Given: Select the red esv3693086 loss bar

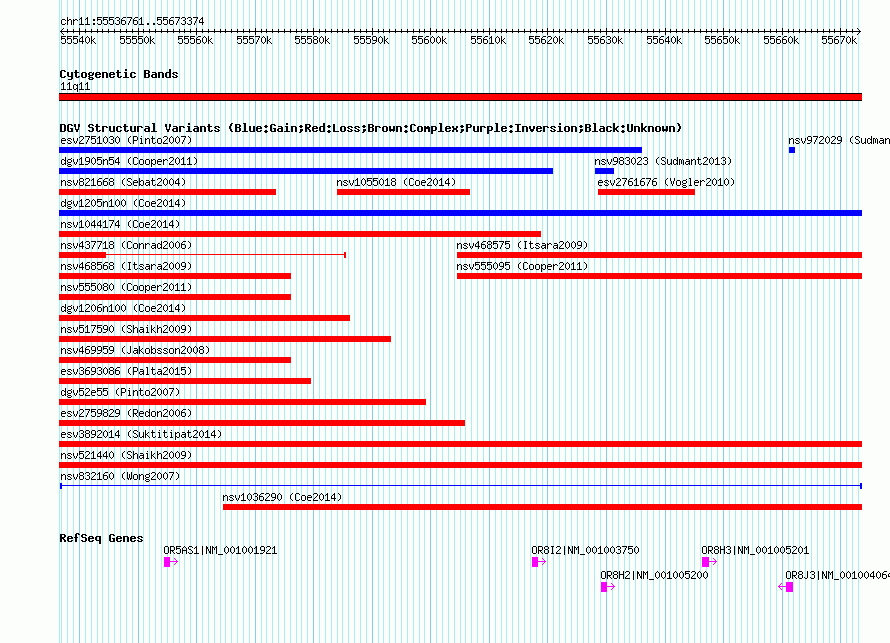Looking at the screenshot, I should click(x=185, y=381).
